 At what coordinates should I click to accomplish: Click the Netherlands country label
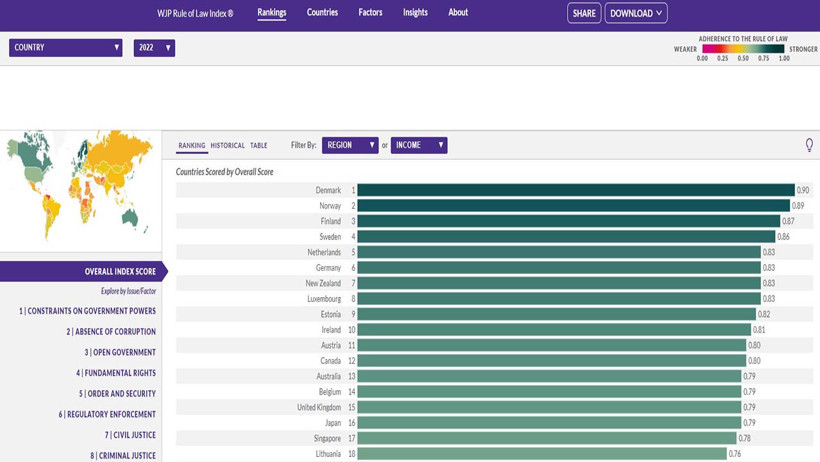[324, 252]
